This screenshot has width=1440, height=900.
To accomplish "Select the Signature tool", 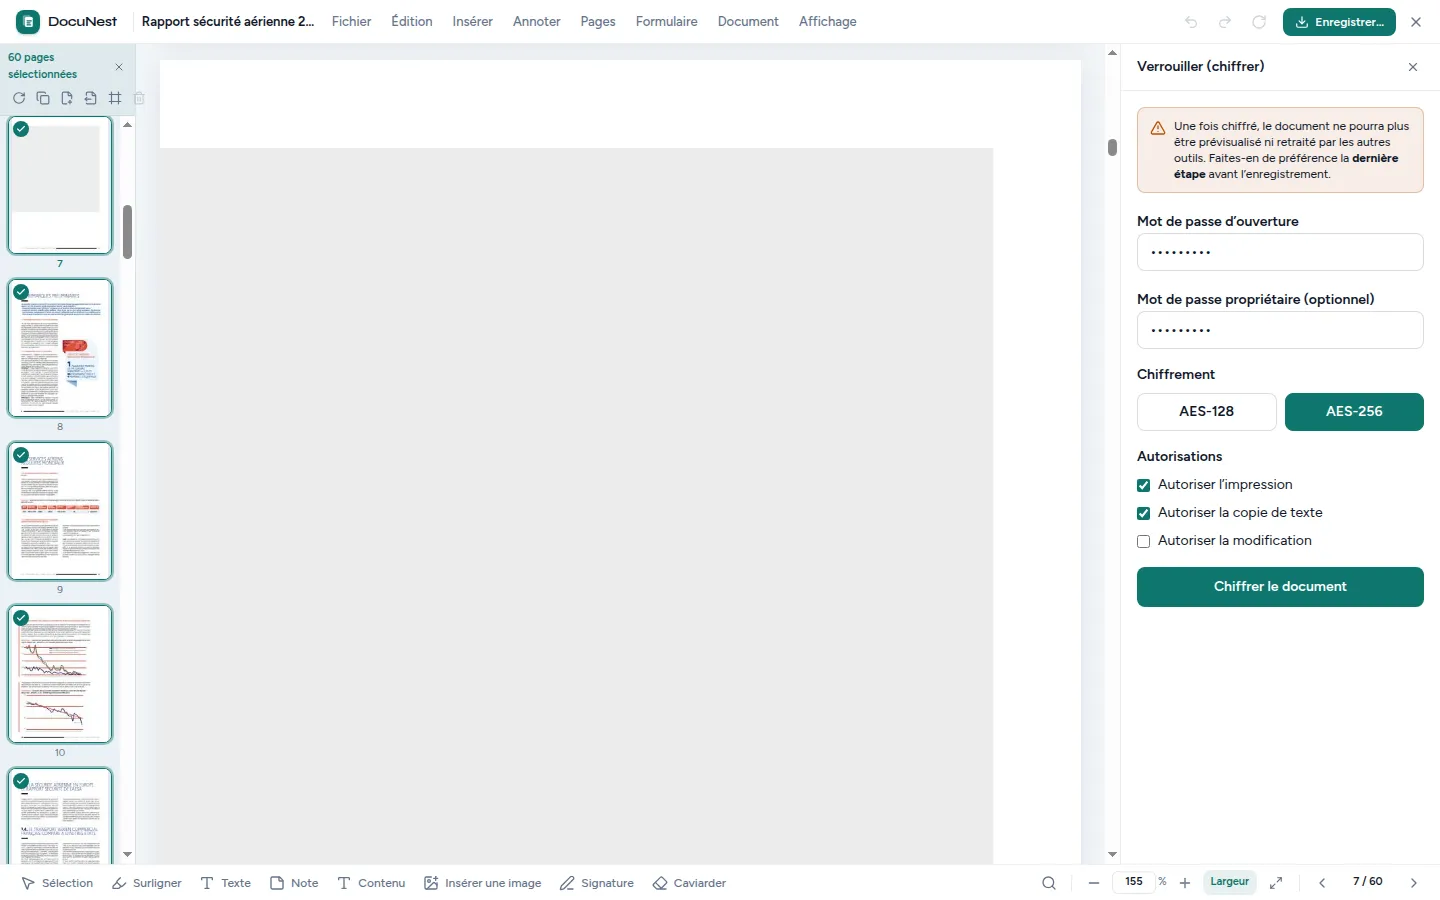I will (x=597, y=883).
